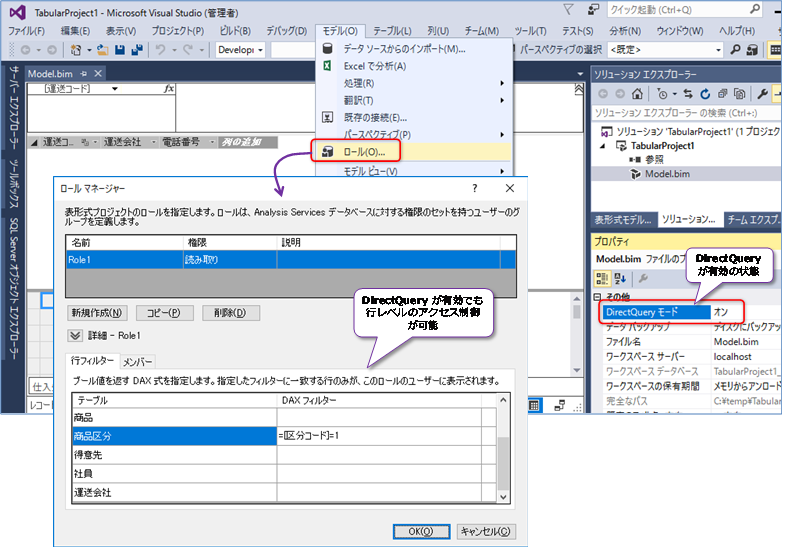Click the roles icon in the model toolbar

tap(752, 49)
